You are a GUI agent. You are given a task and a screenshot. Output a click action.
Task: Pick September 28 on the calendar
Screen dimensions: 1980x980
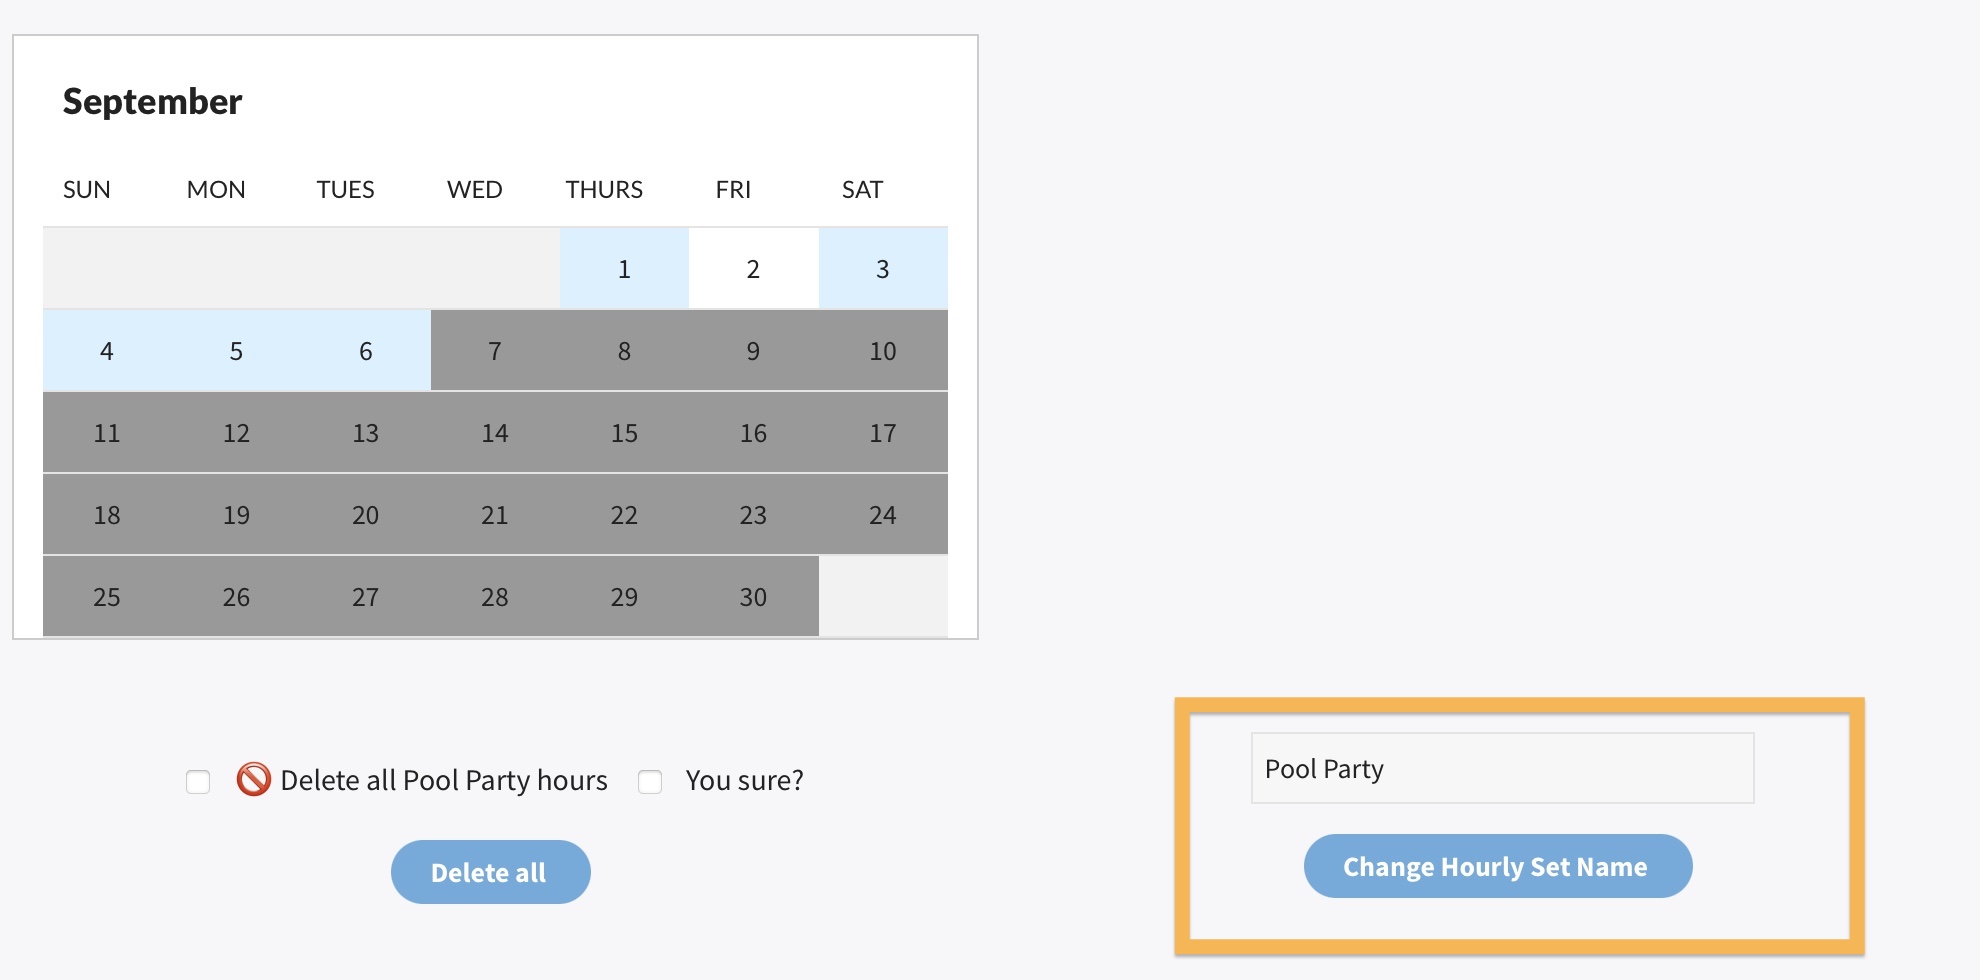click(495, 597)
